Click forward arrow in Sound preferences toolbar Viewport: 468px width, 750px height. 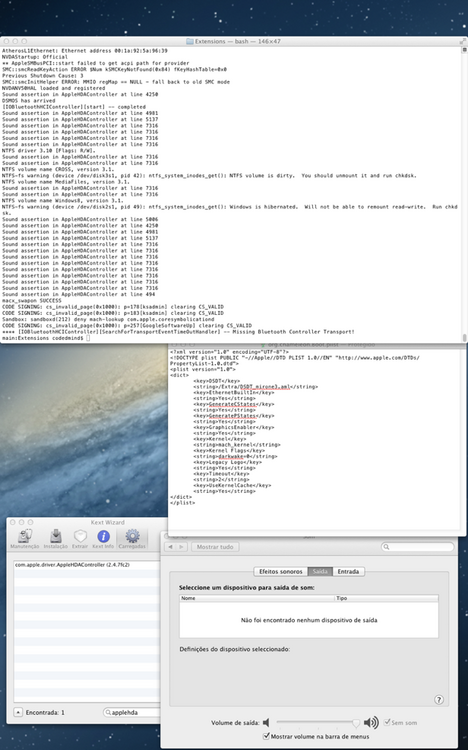[x=182, y=547]
